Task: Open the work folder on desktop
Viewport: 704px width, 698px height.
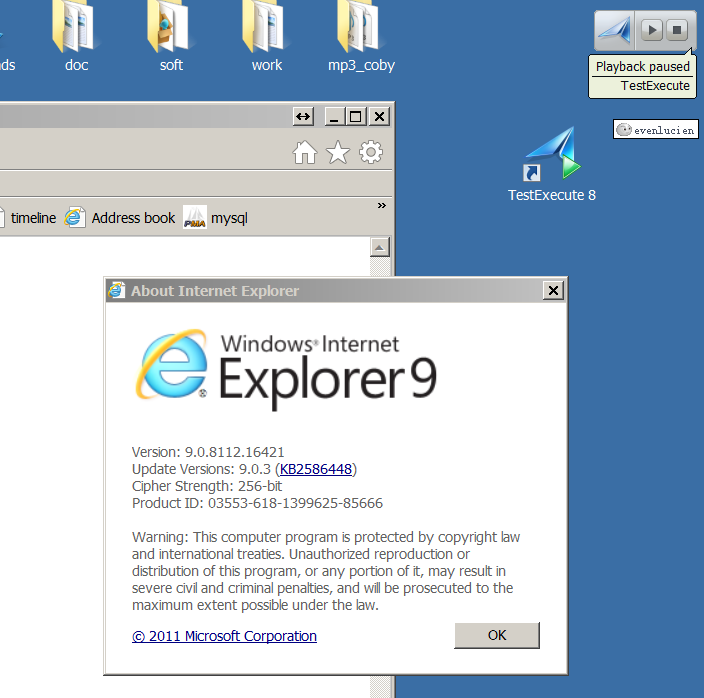Action: click(266, 35)
